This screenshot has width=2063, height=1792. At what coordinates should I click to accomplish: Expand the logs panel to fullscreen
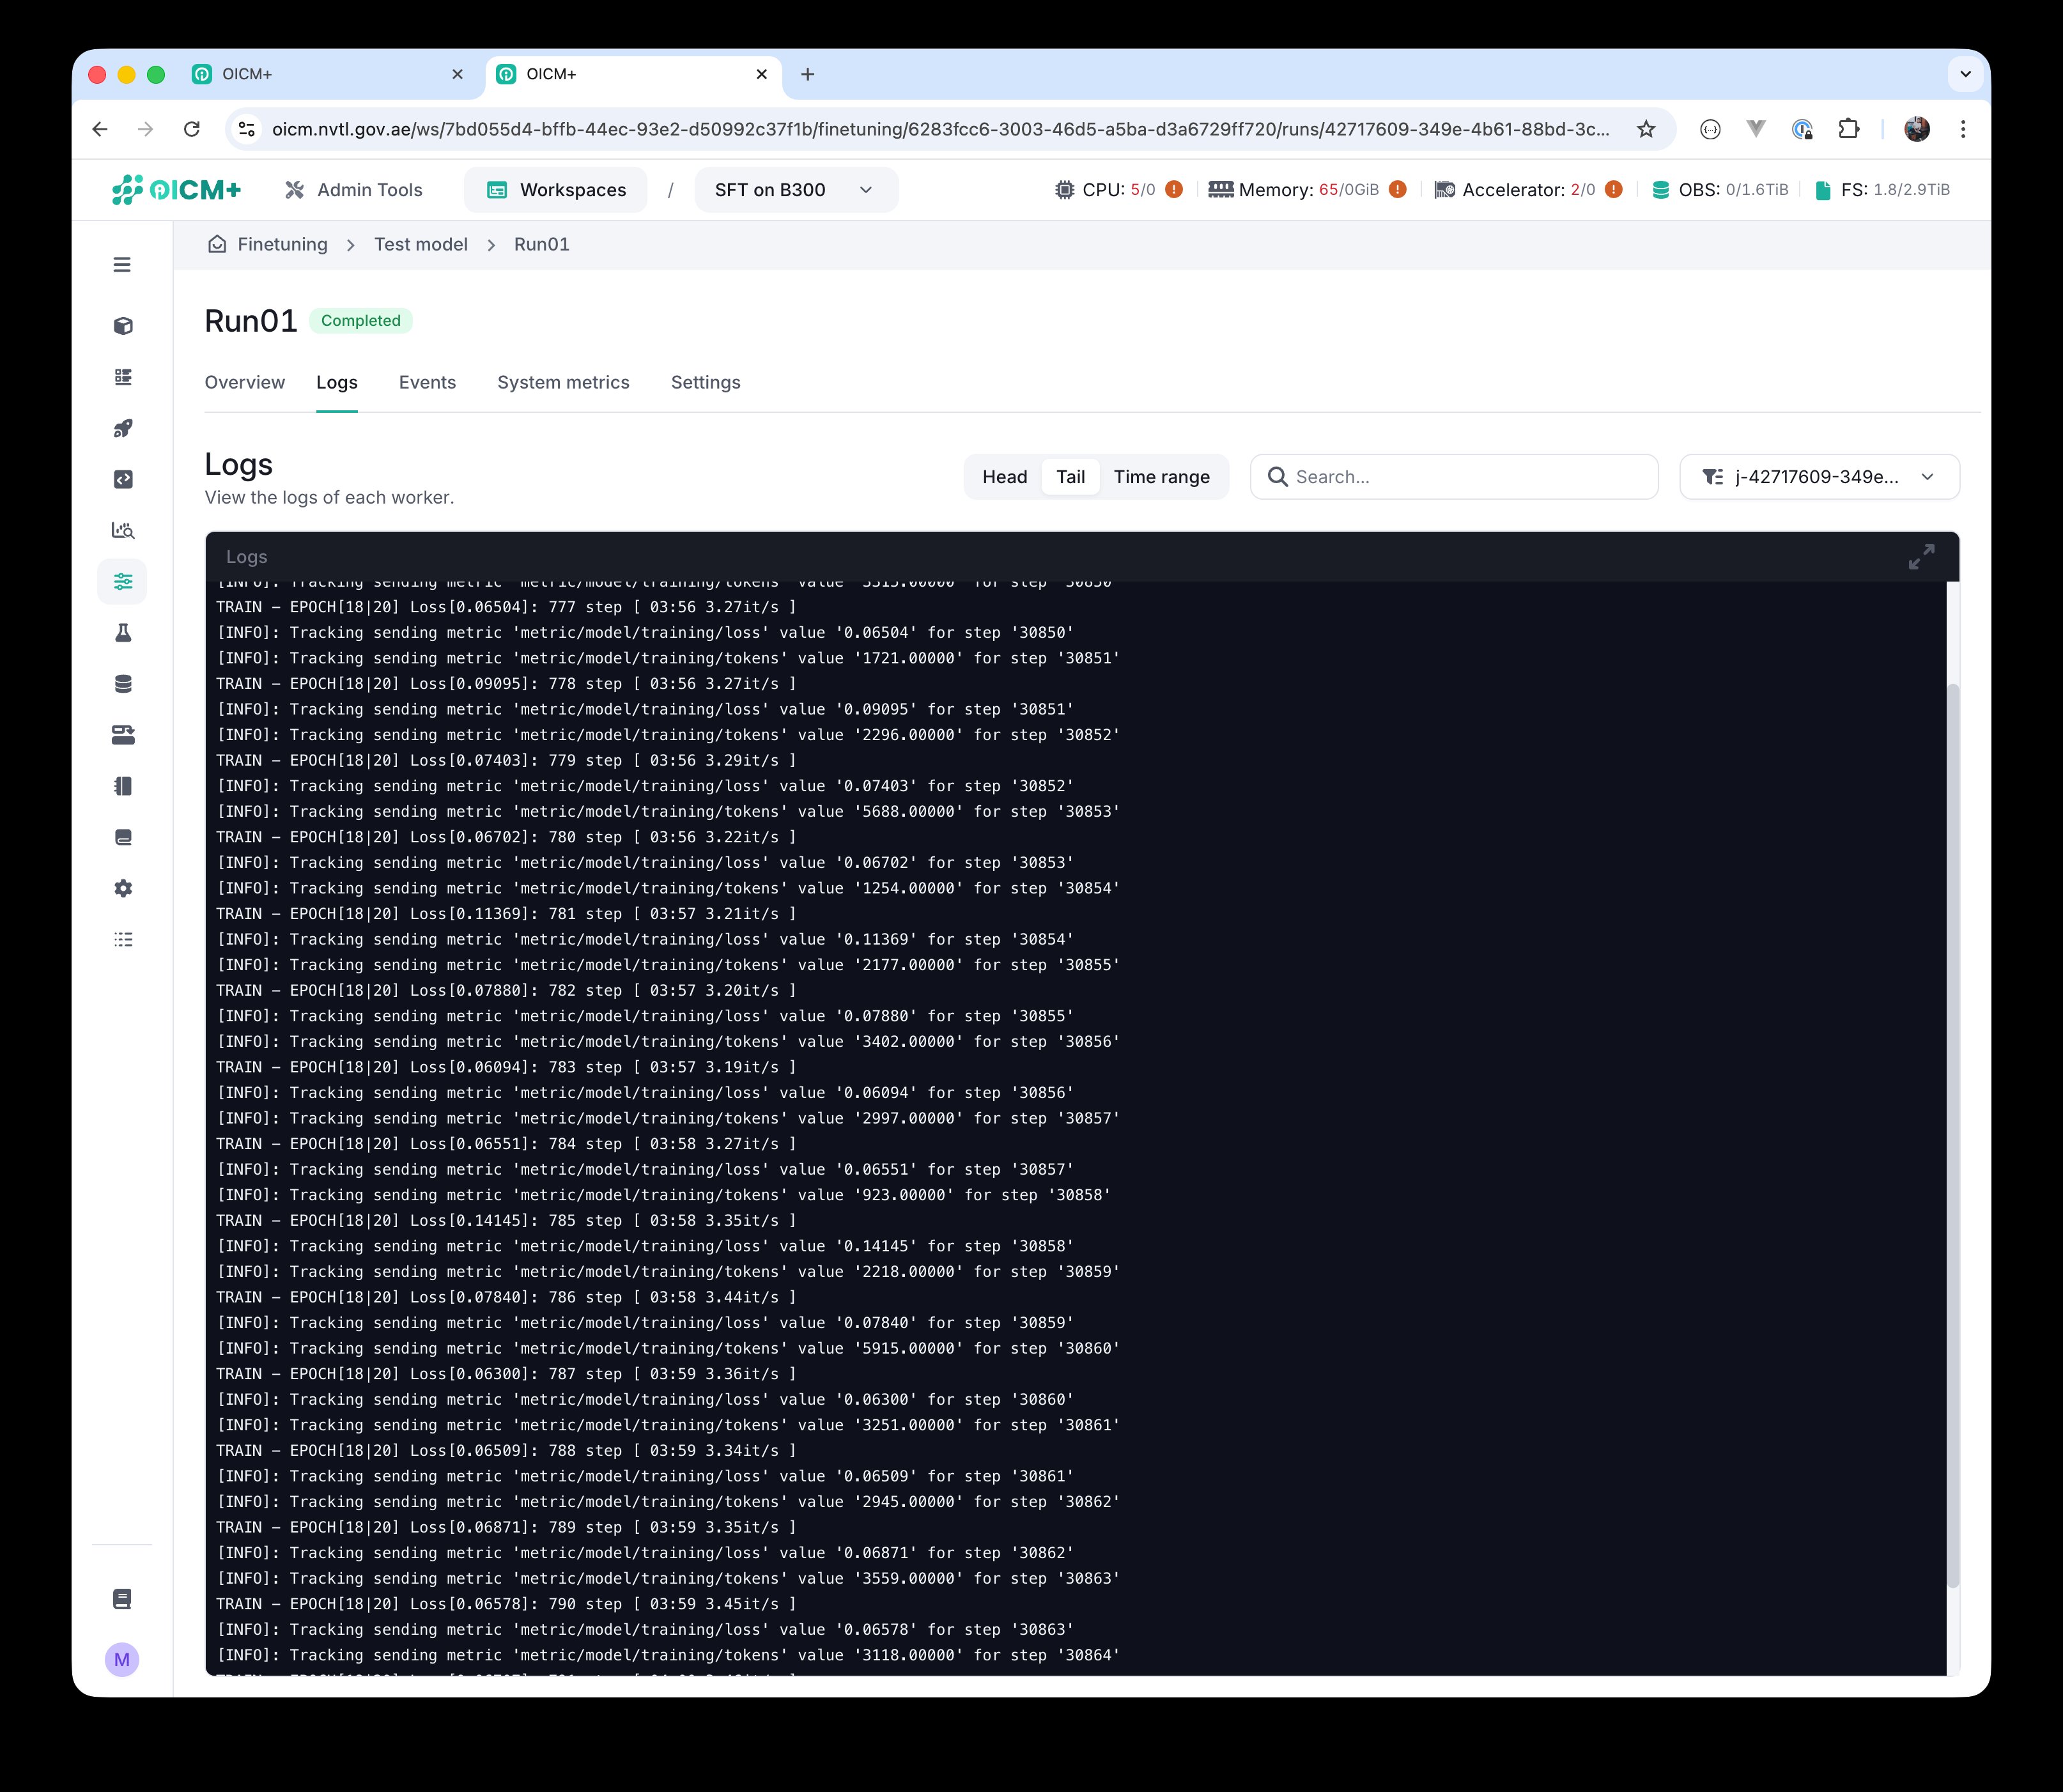pos(1921,557)
